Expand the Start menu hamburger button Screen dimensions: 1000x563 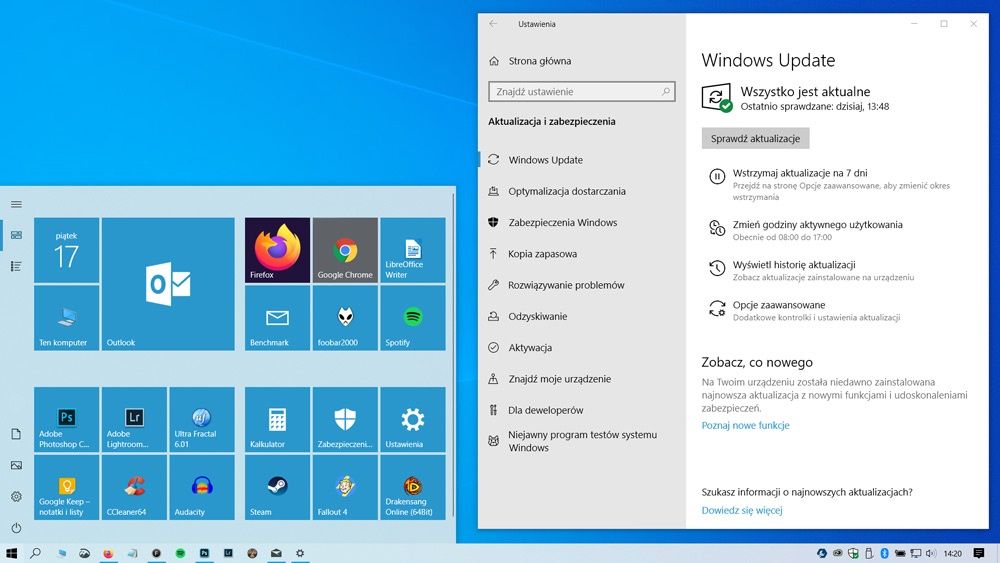click(17, 204)
